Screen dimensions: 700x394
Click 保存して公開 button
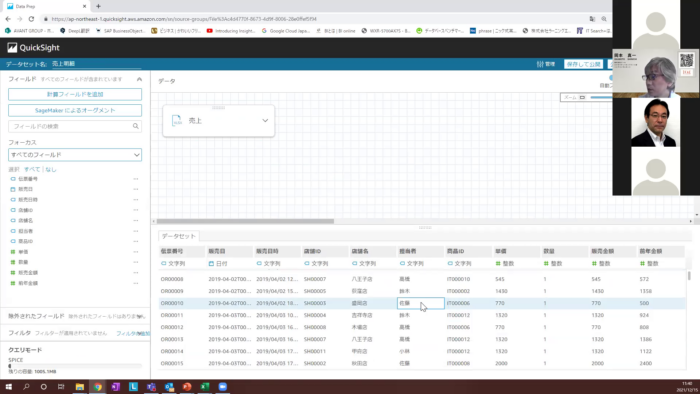point(583,64)
